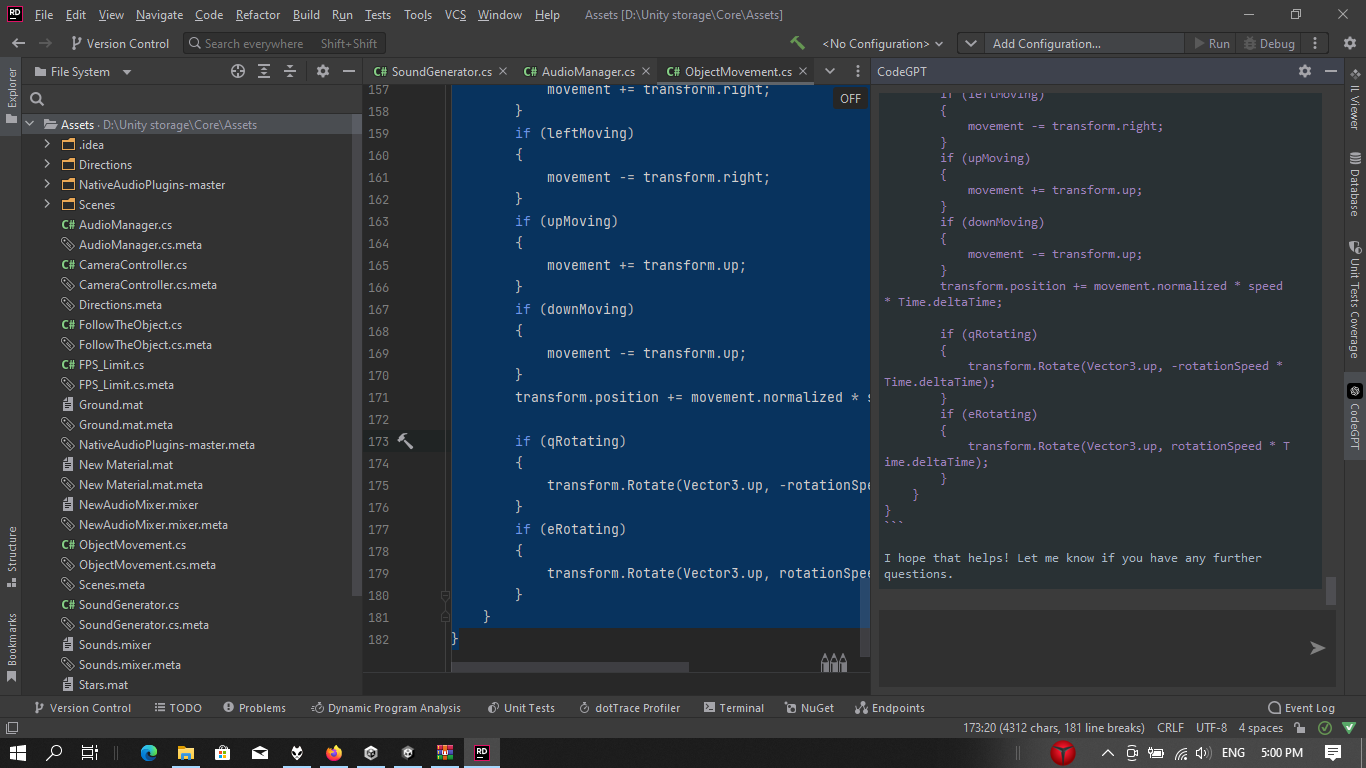Open Microsoft Edge from the taskbar

tap(149, 752)
